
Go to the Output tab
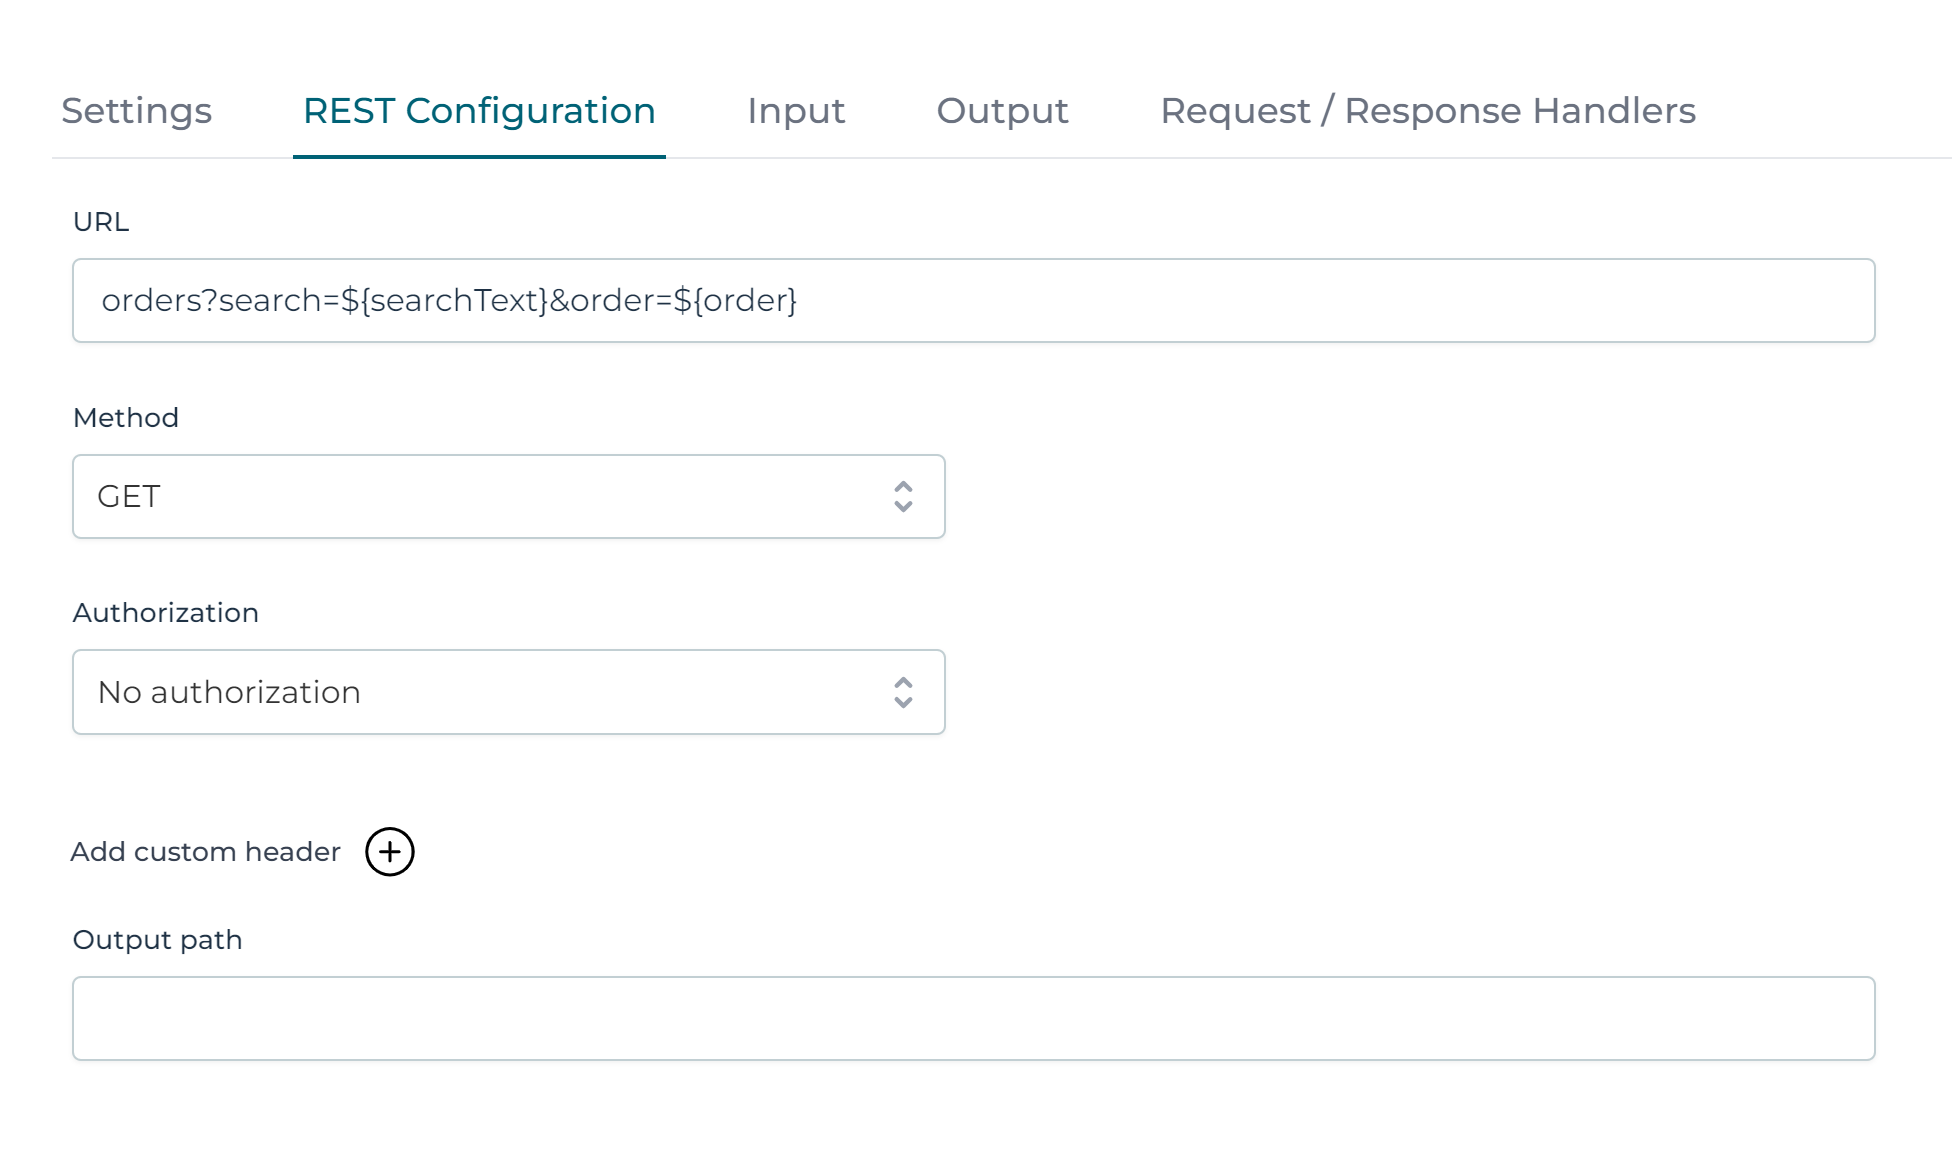(1002, 111)
